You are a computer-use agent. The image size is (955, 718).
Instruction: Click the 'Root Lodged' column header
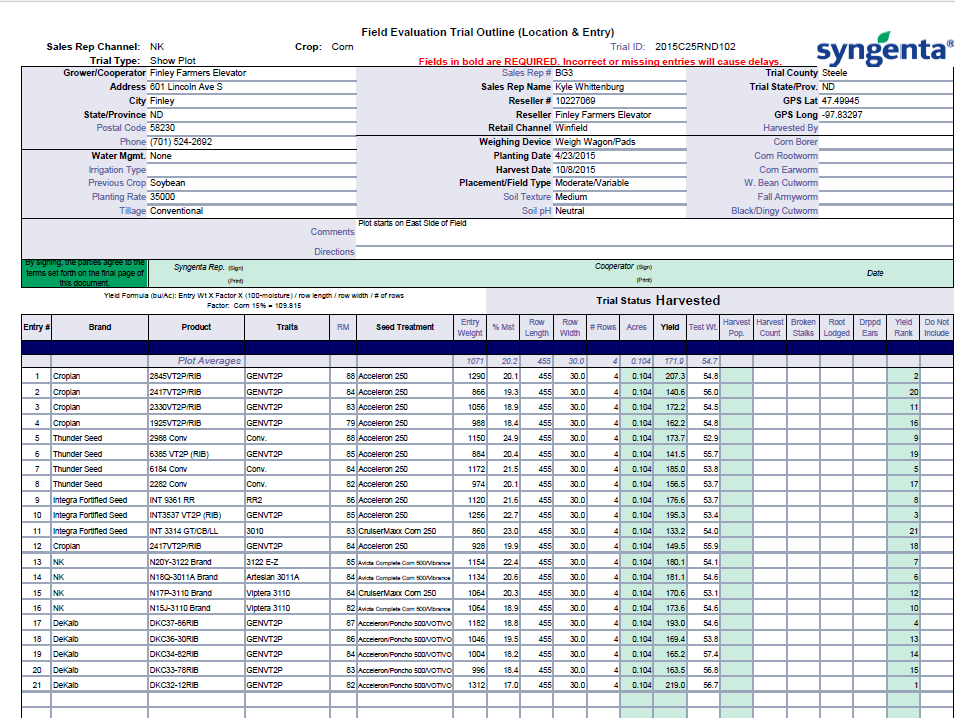[x=837, y=328]
